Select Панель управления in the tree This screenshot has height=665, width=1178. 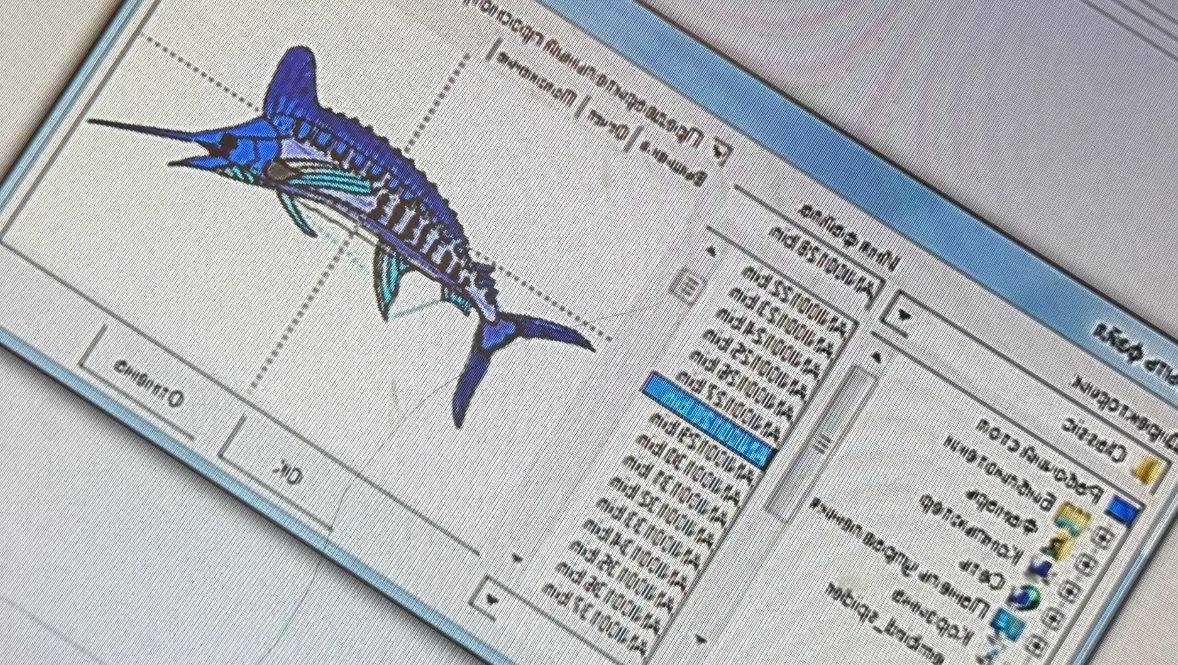(x=900, y=557)
